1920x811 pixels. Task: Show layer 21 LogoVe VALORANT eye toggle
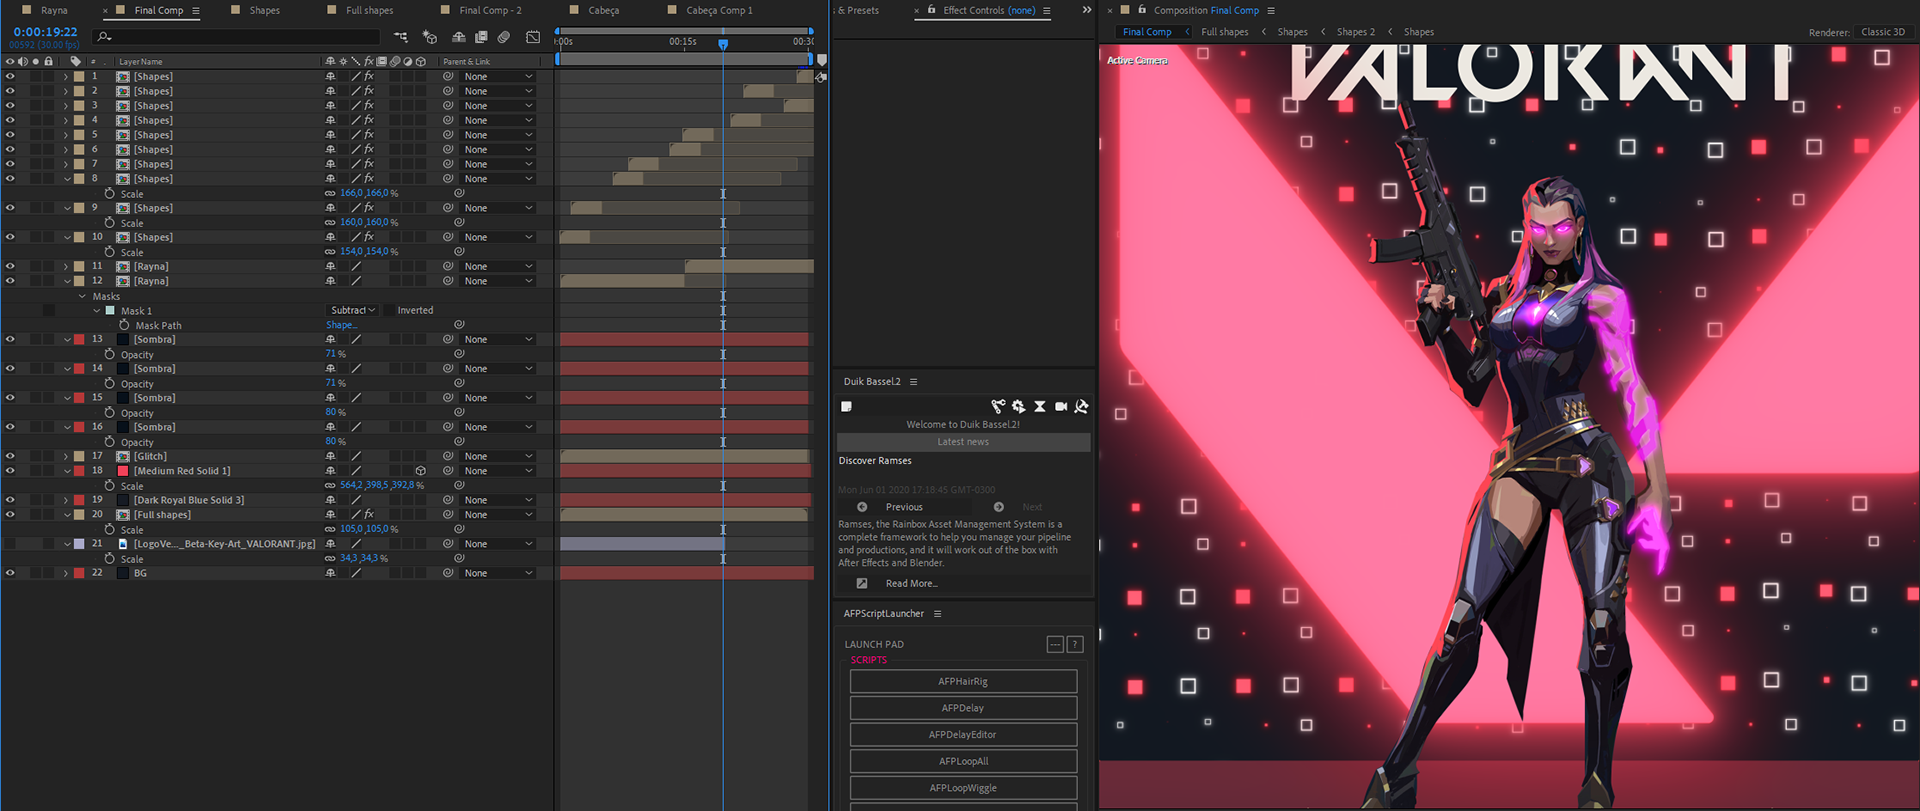pyautogui.click(x=10, y=544)
